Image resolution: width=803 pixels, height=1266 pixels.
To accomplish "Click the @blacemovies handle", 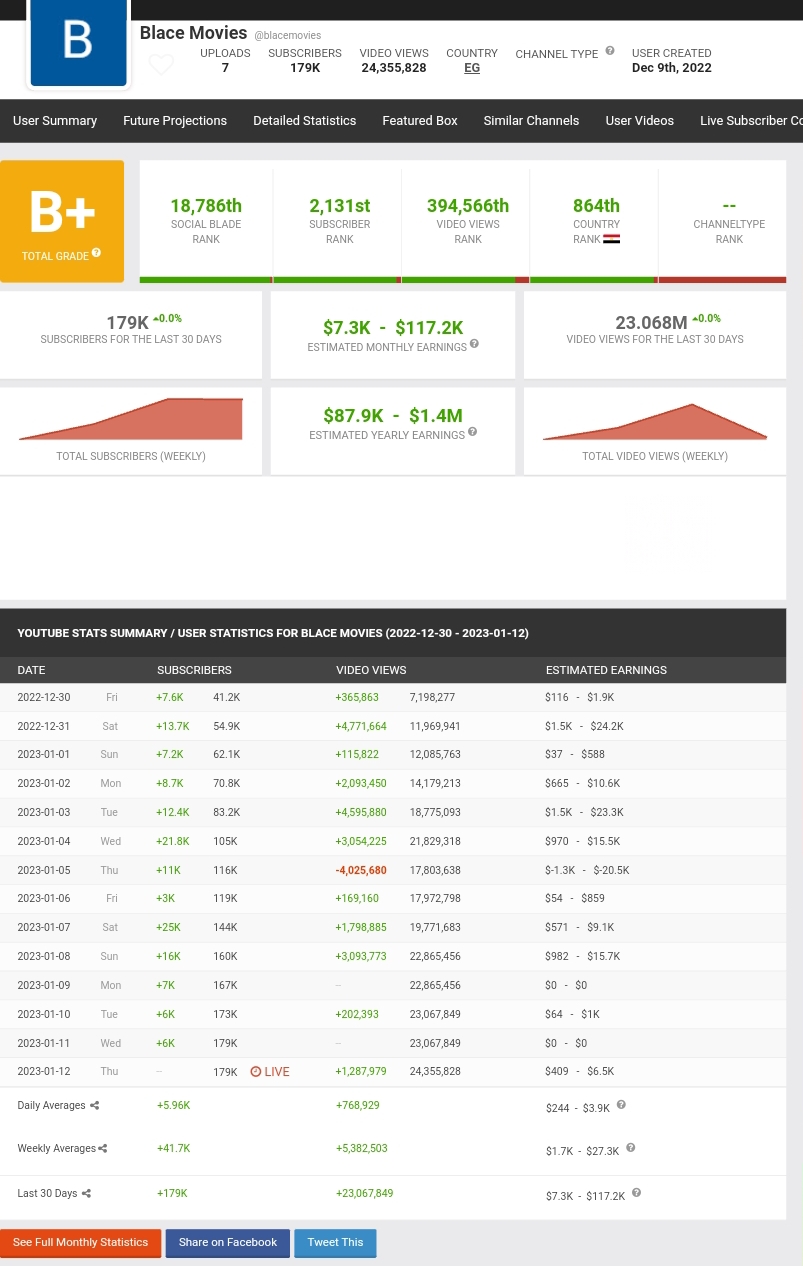I will pyautogui.click(x=288, y=35).
